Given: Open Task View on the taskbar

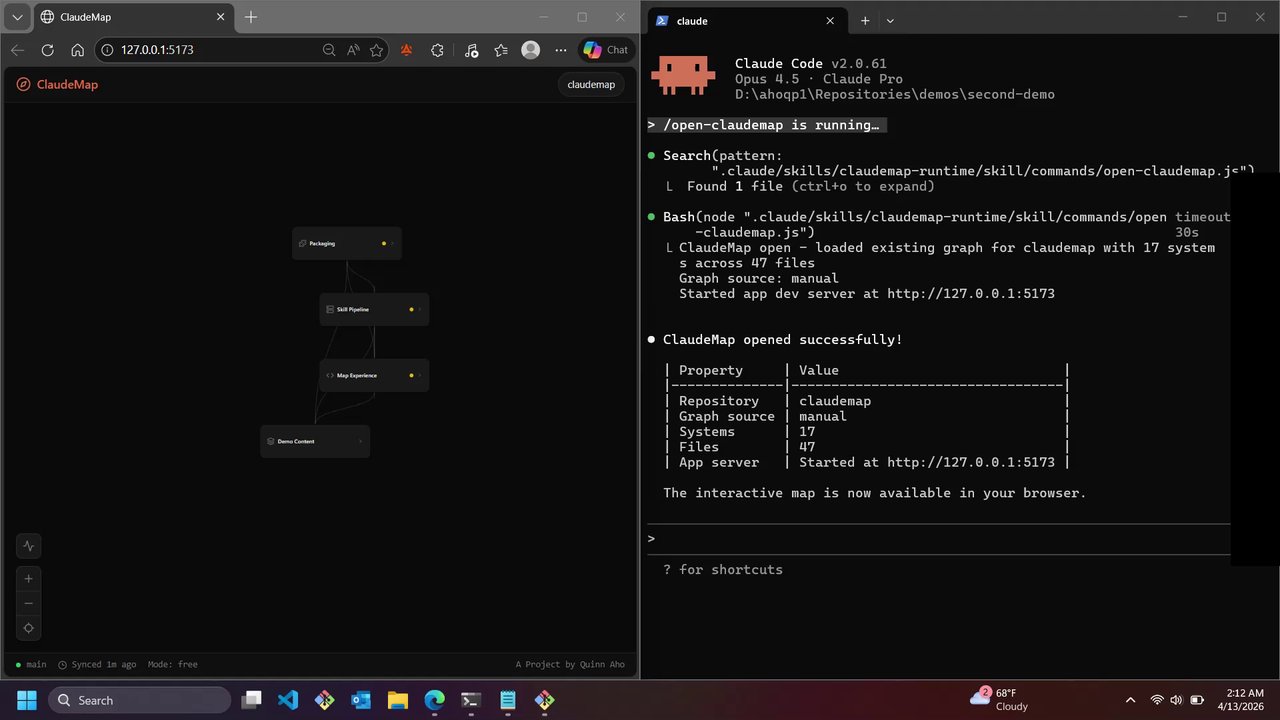Looking at the screenshot, I should tap(251, 700).
